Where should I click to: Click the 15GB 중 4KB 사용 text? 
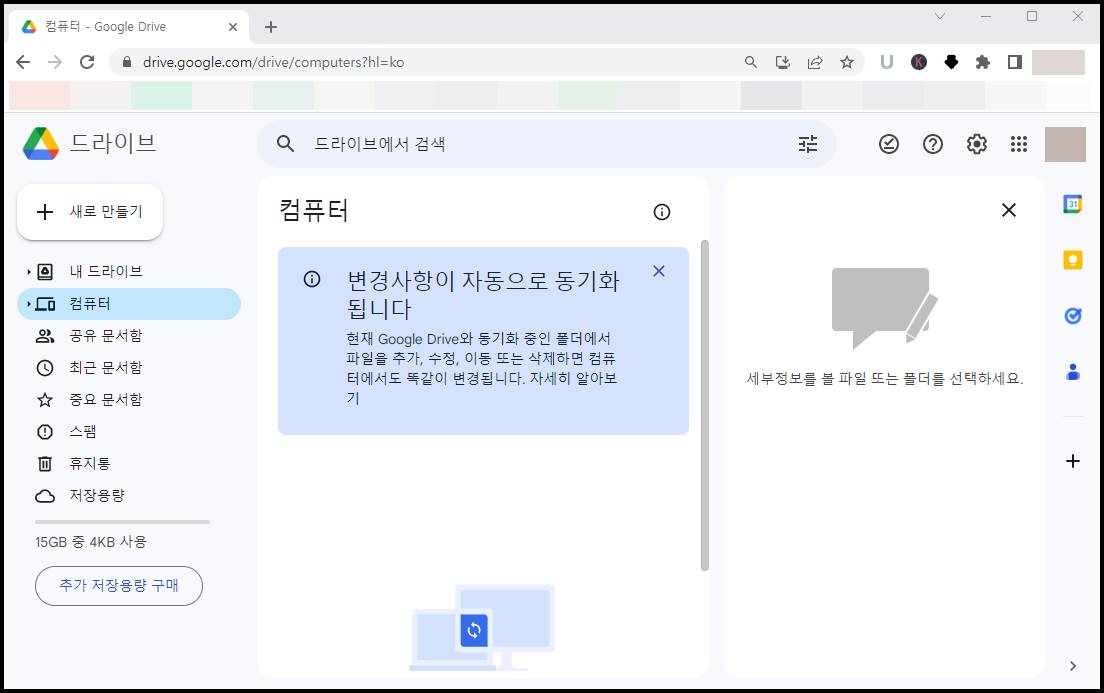(x=91, y=542)
